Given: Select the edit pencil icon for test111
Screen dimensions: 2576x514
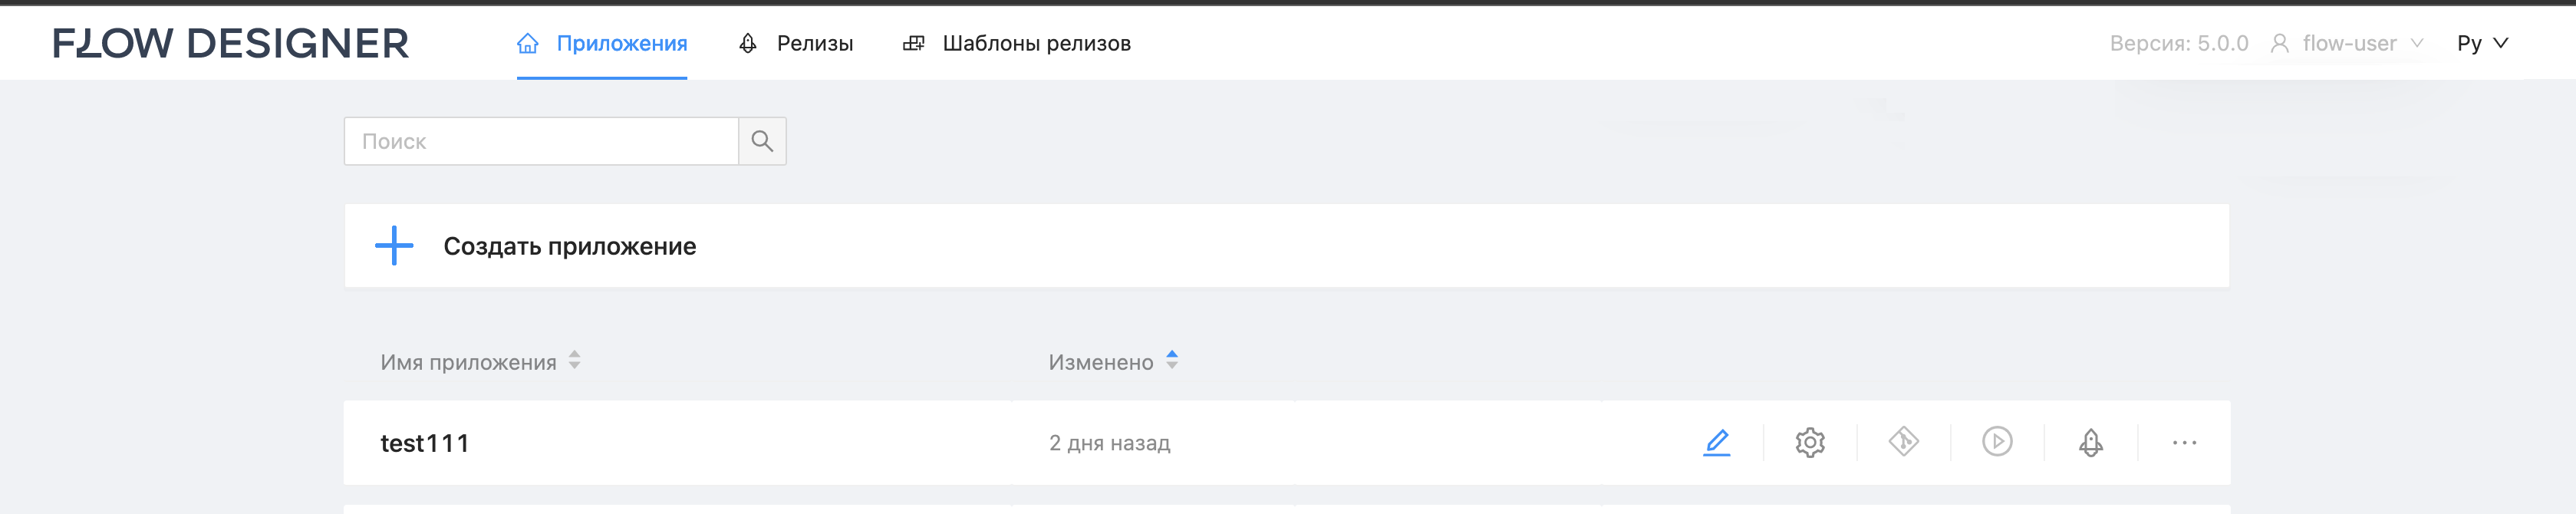Looking at the screenshot, I should (x=1718, y=441).
